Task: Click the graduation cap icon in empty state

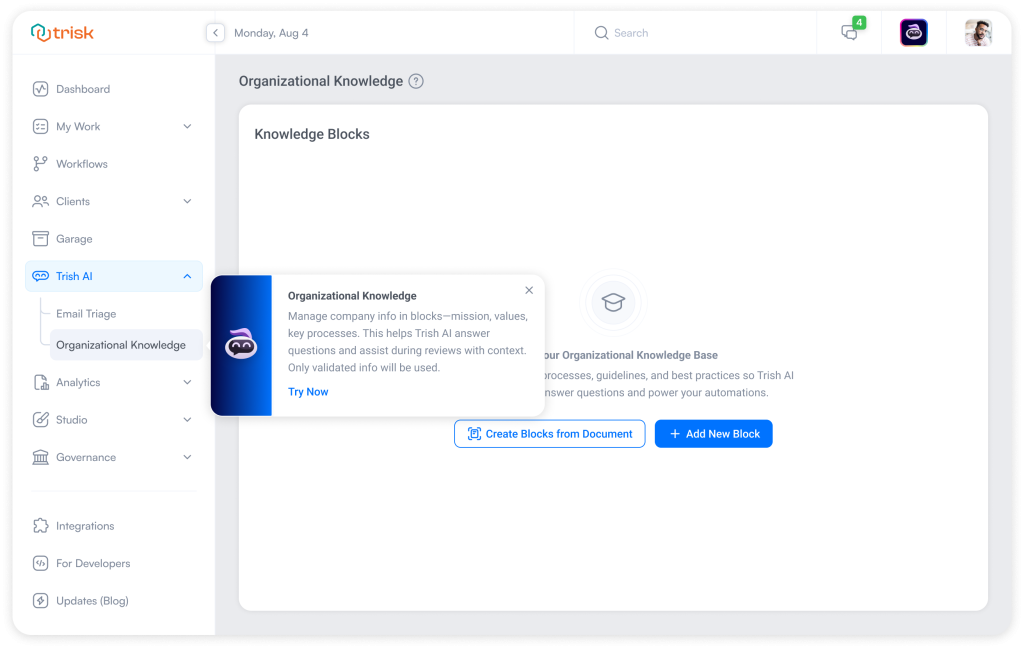Action: [613, 302]
